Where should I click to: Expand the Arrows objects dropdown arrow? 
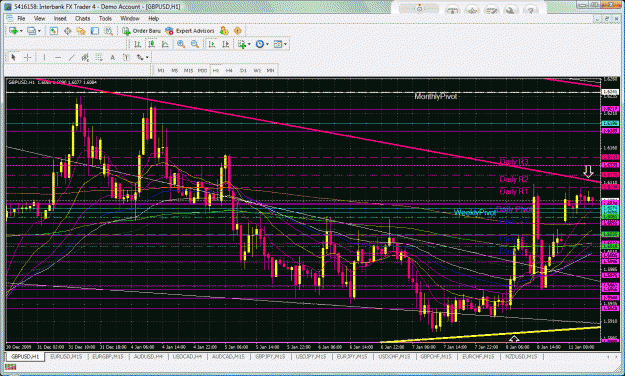pos(147,57)
